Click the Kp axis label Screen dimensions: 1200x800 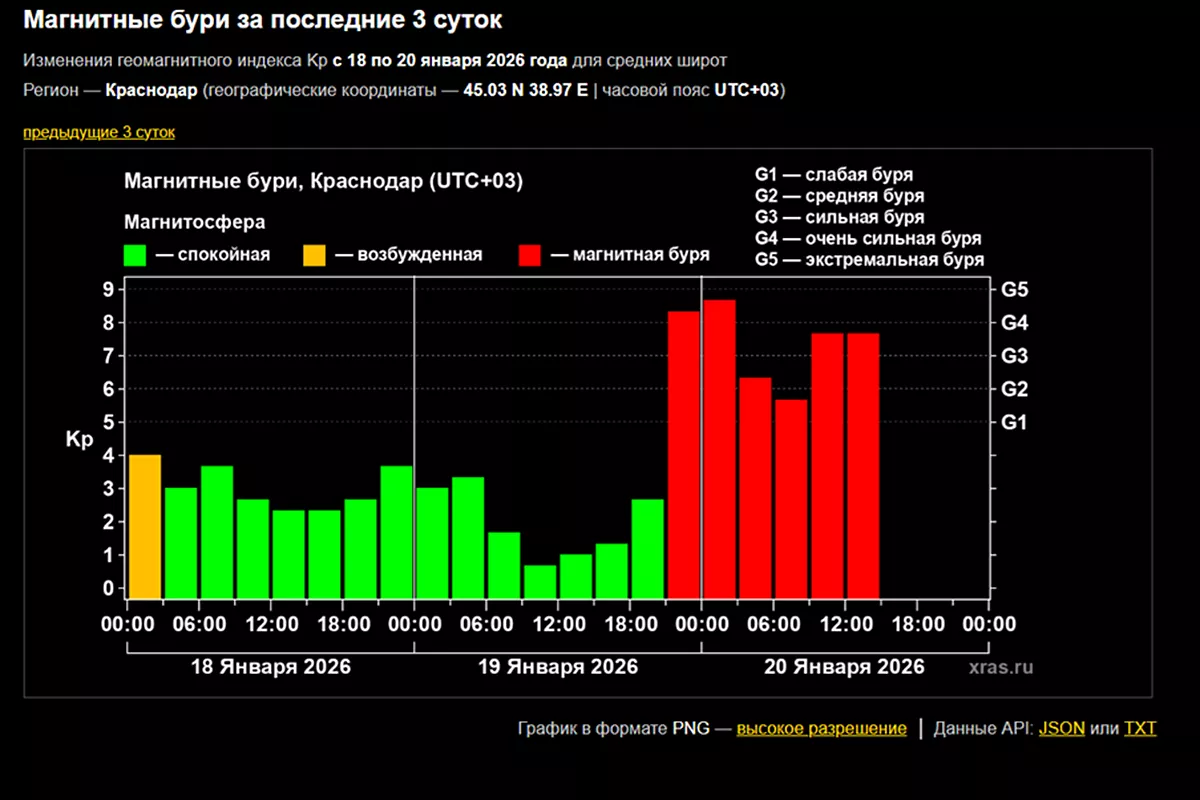79,440
